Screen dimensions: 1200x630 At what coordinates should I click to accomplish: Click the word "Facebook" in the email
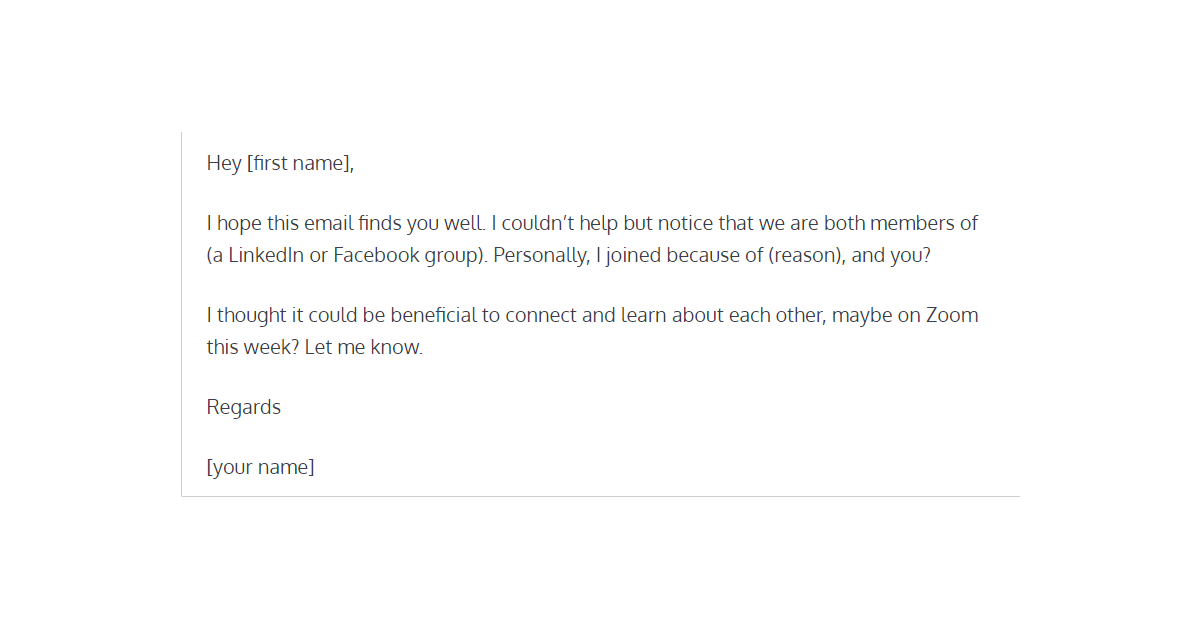(376, 255)
